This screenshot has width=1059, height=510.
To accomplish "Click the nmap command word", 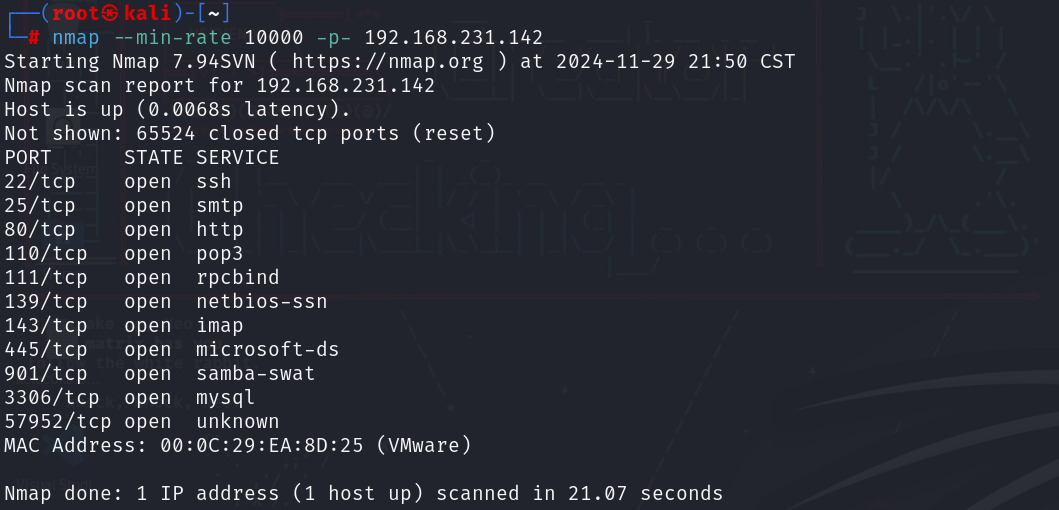I will (75, 37).
